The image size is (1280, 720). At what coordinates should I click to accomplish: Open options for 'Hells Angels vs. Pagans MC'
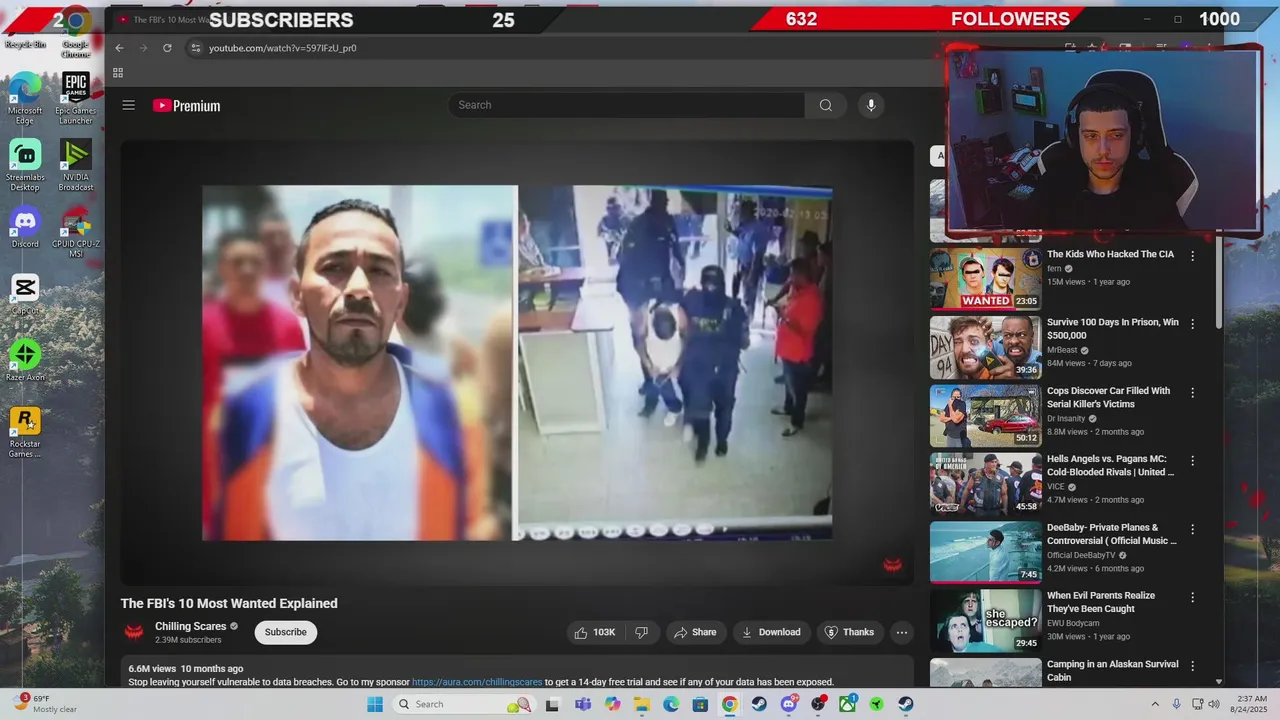pos(1192,461)
